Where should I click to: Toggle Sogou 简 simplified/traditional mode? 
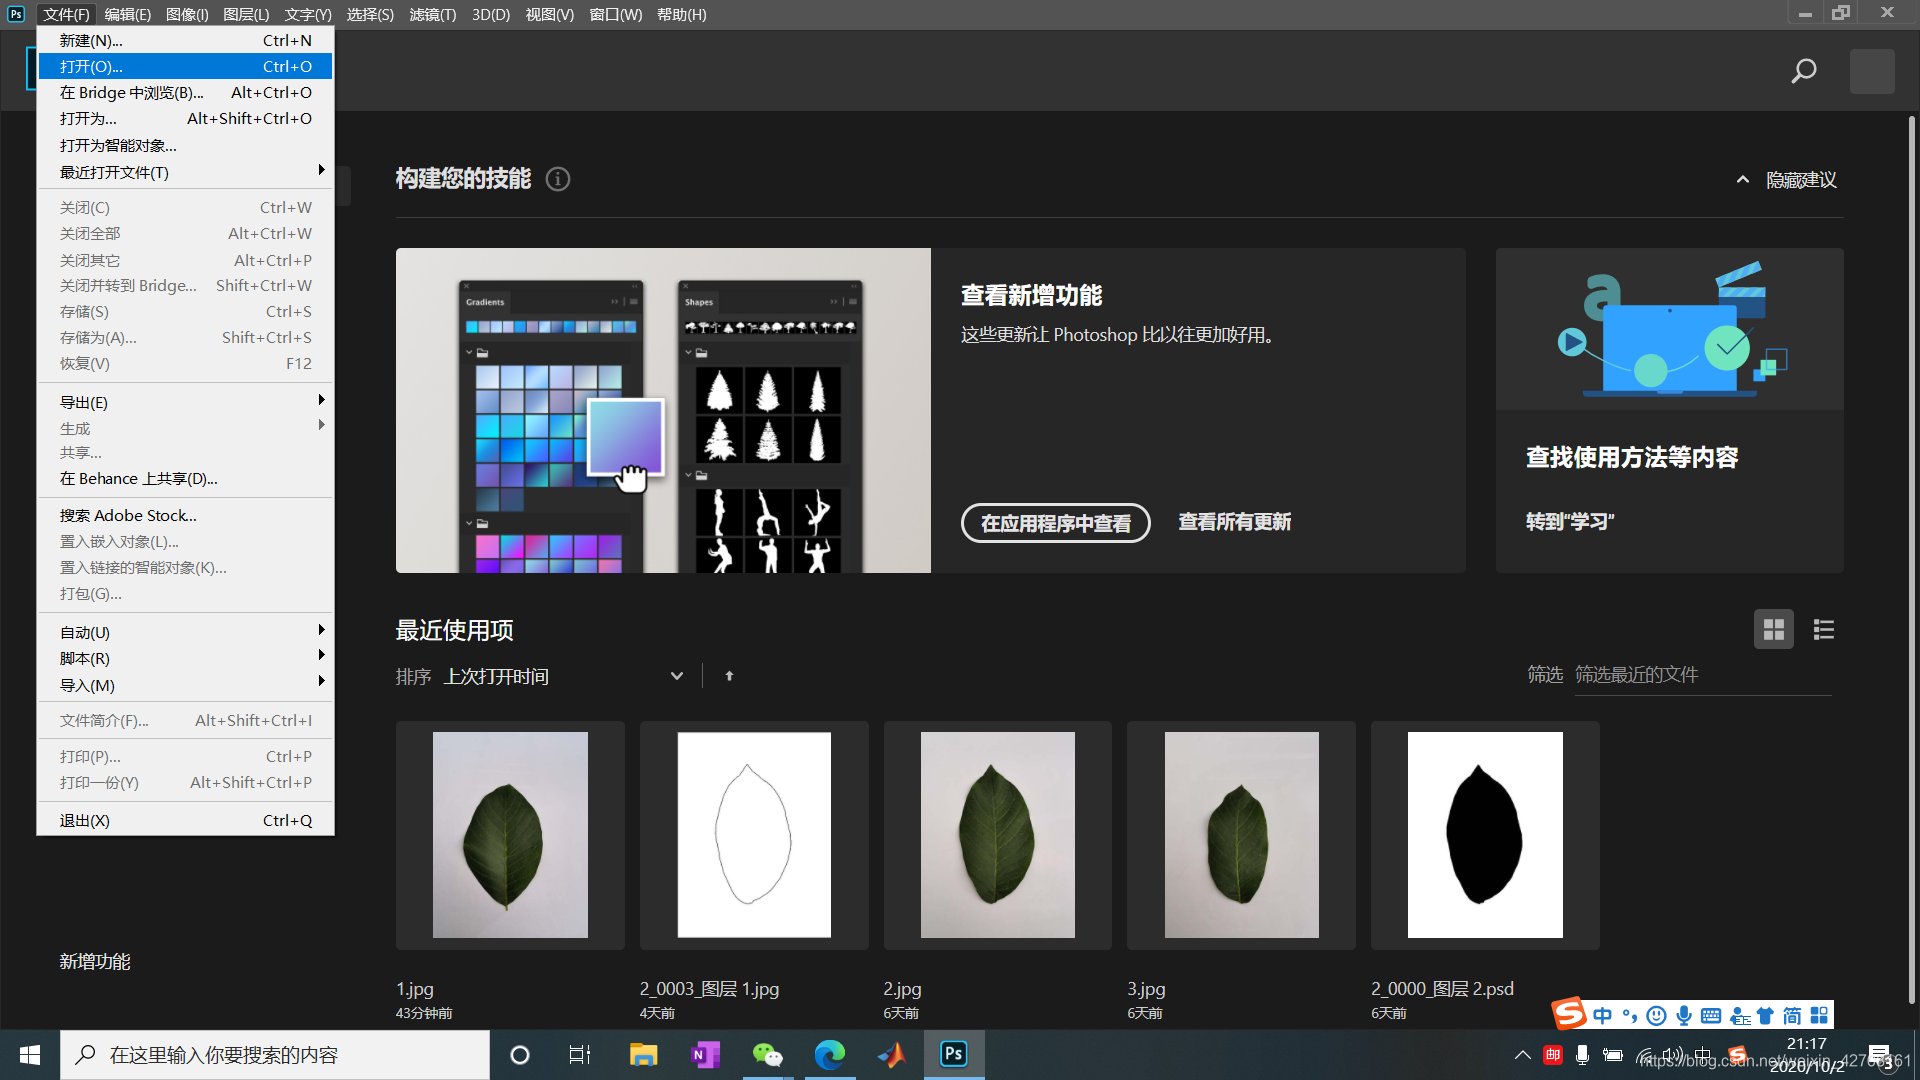pyautogui.click(x=1792, y=1016)
